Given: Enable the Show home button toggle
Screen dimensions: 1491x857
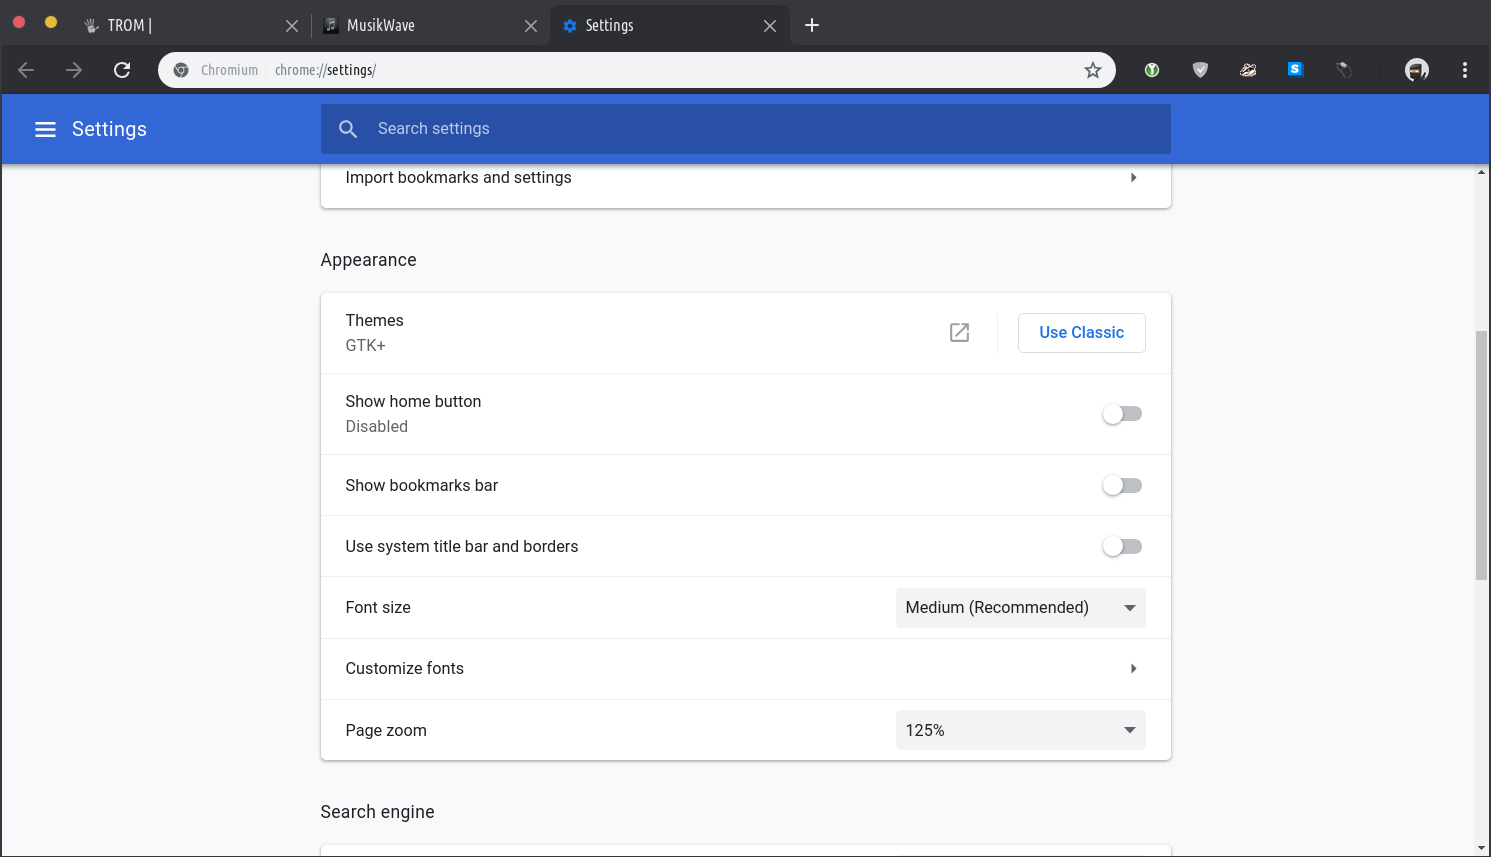Looking at the screenshot, I should pyautogui.click(x=1122, y=413).
